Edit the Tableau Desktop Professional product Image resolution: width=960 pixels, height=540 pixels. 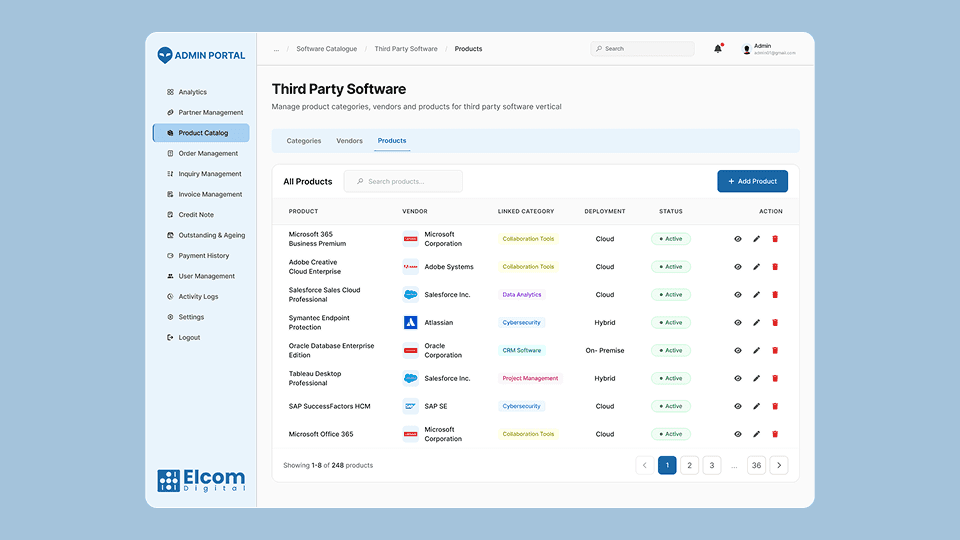756,378
